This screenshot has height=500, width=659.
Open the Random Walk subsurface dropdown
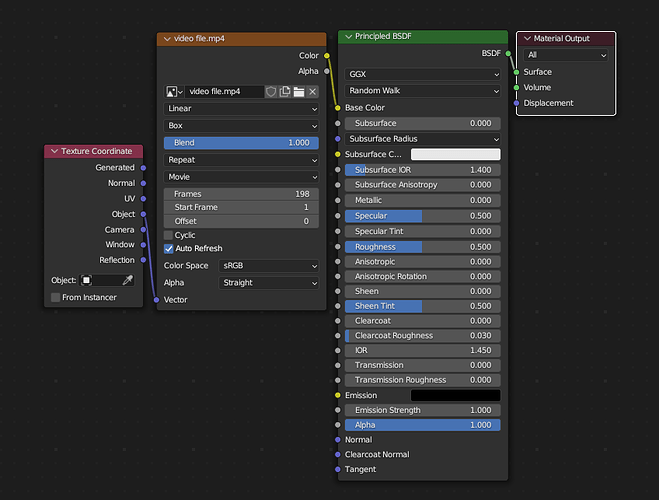pos(423,91)
